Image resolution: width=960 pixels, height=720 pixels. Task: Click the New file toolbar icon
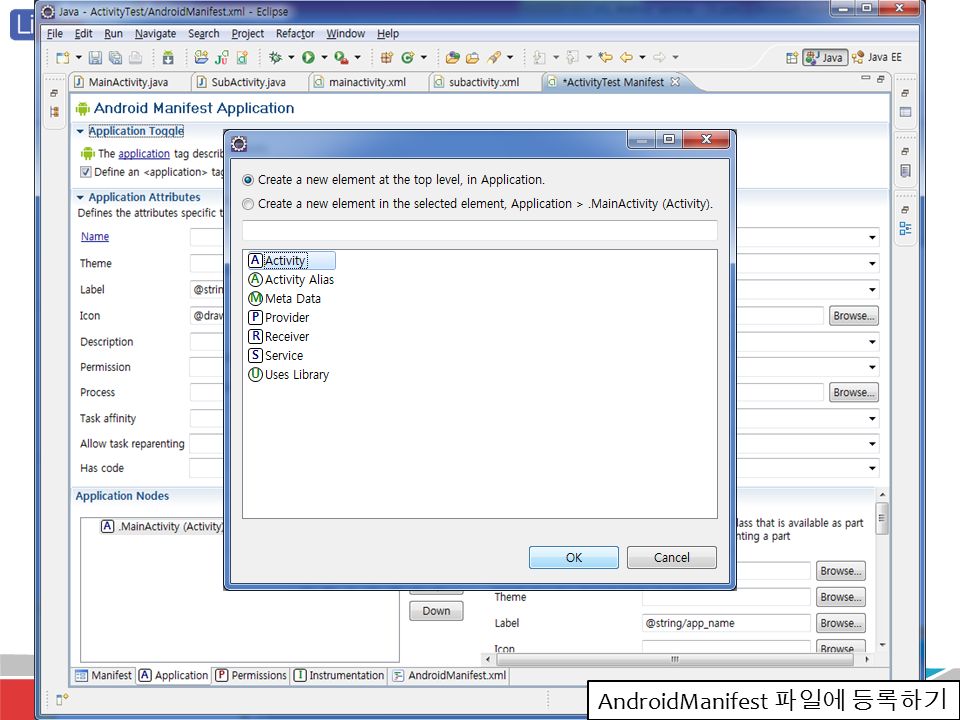click(62, 58)
